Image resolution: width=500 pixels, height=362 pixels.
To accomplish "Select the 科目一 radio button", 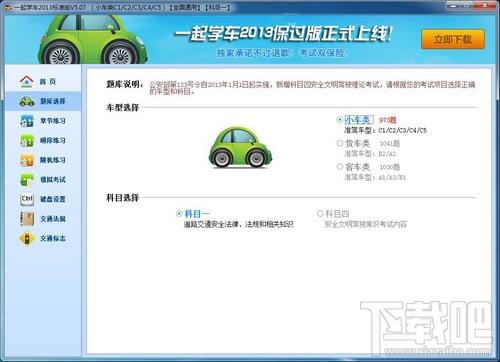I will click(179, 214).
